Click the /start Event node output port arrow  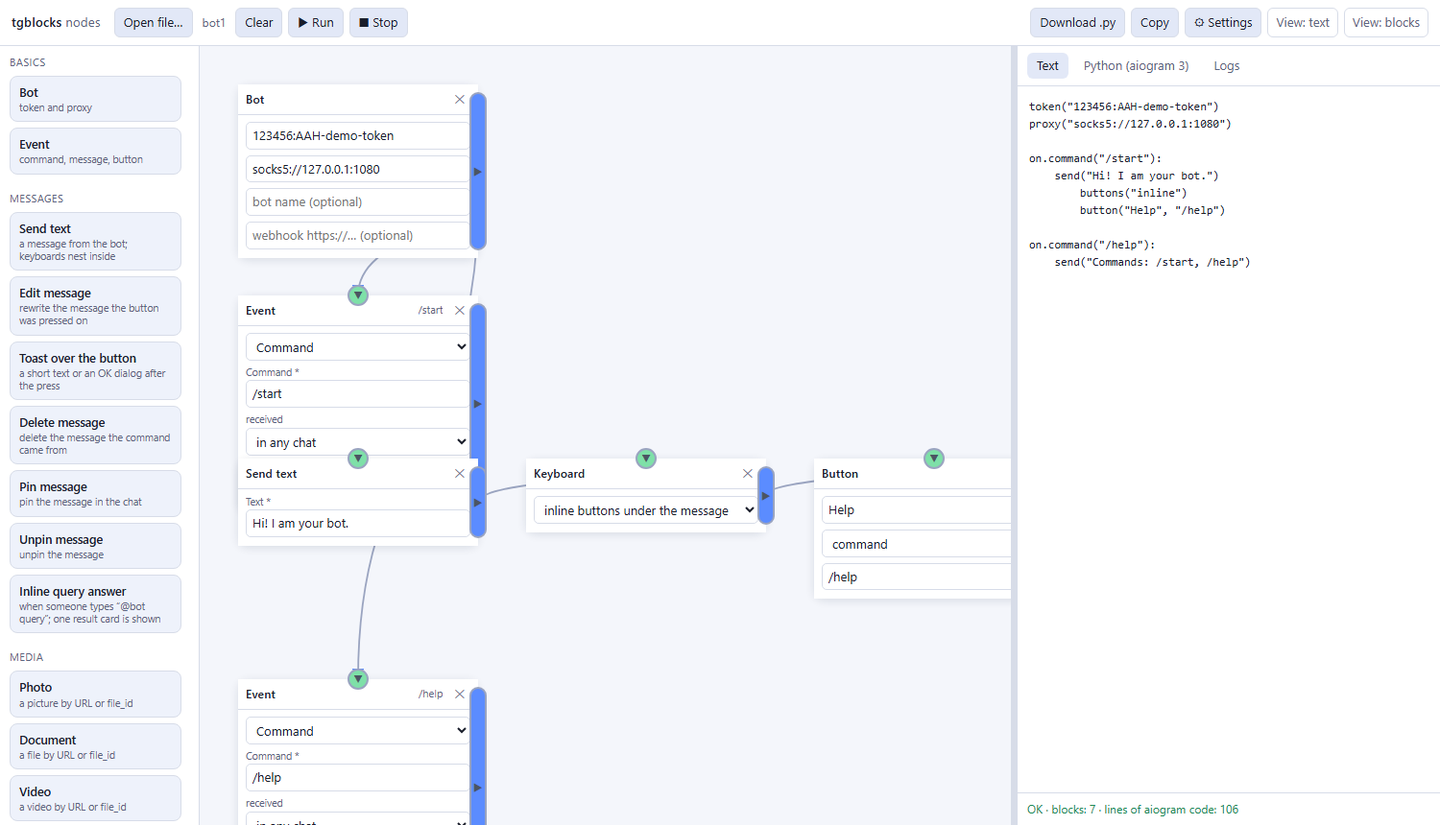pos(478,404)
